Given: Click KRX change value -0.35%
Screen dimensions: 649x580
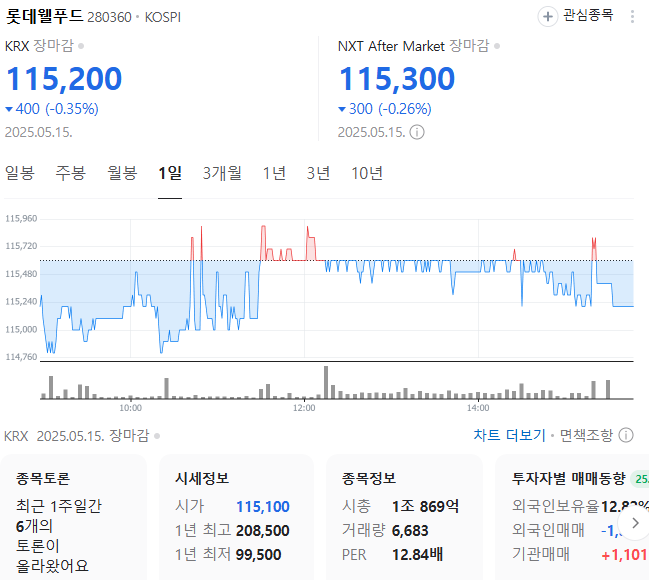Looking at the screenshot, I should [x=72, y=109].
